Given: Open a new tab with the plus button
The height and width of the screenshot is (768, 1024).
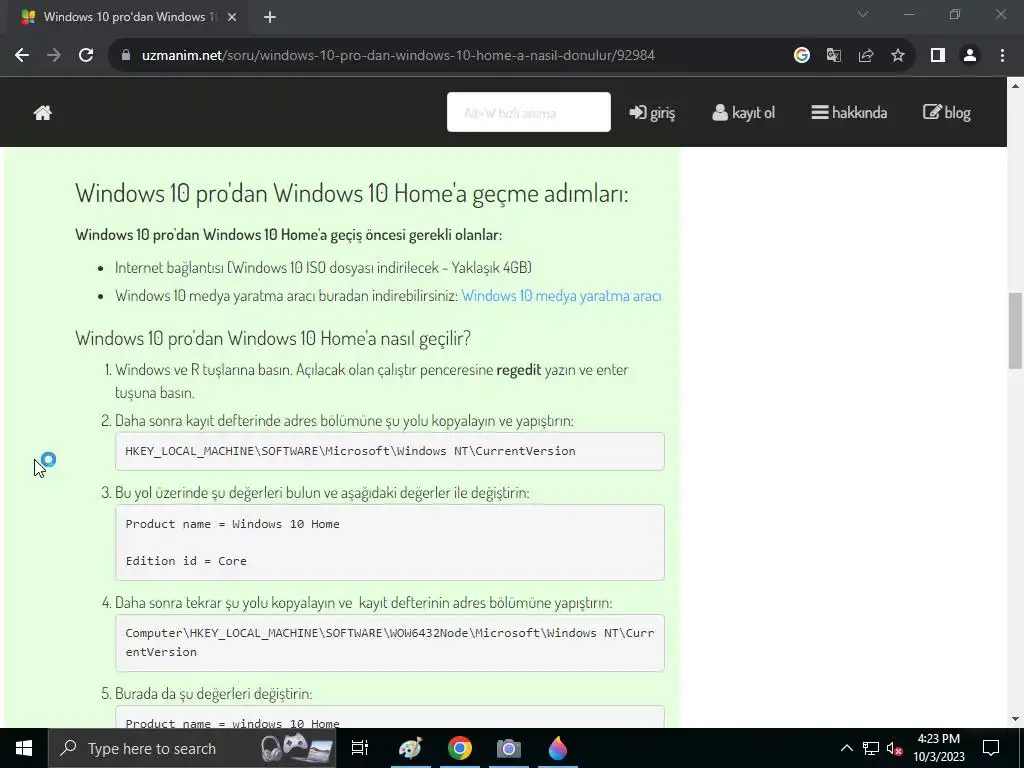Looking at the screenshot, I should pyautogui.click(x=270, y=17).
